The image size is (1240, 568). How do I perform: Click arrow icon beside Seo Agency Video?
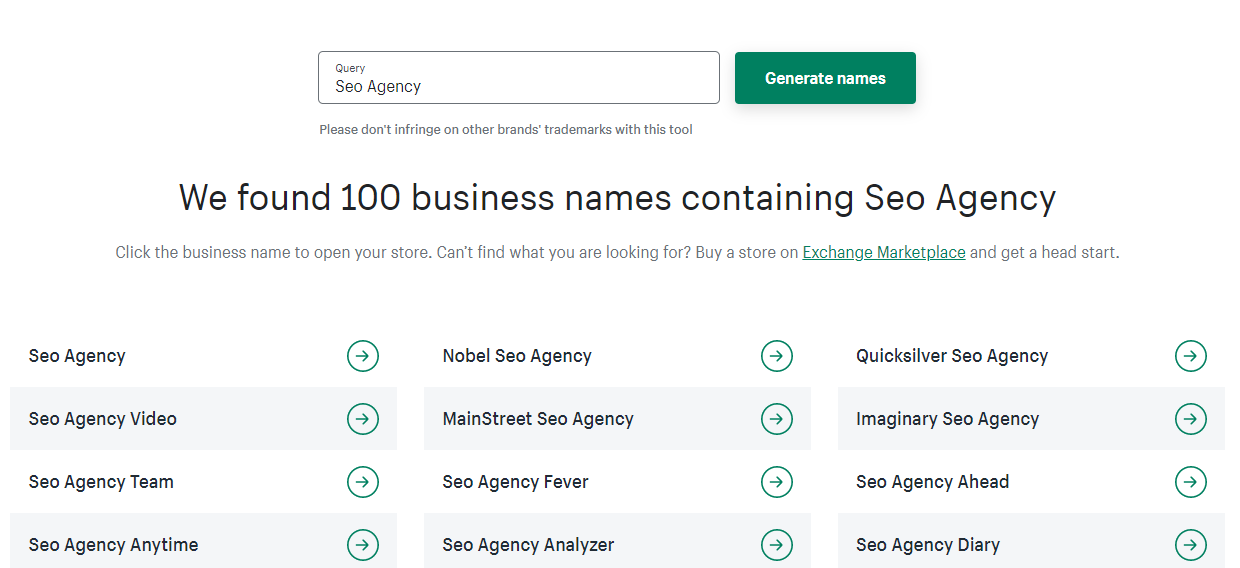(x=363, y=419)
